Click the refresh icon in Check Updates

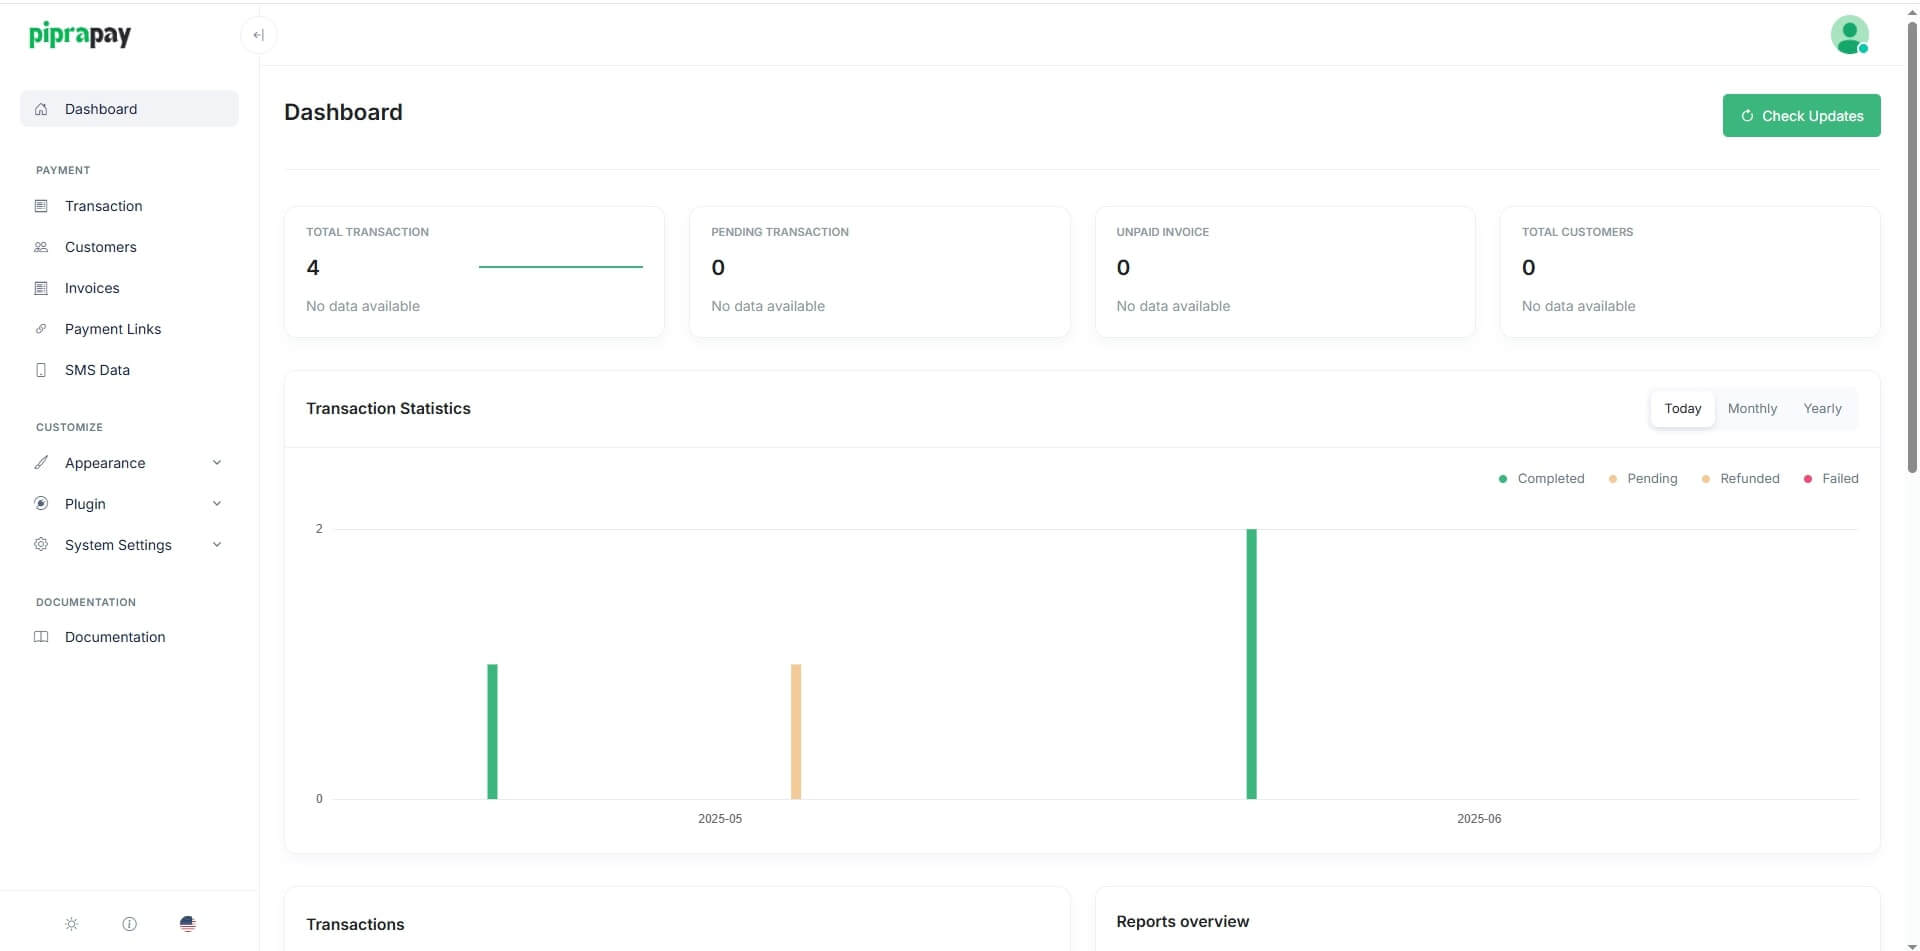[x=1747, y=116]
